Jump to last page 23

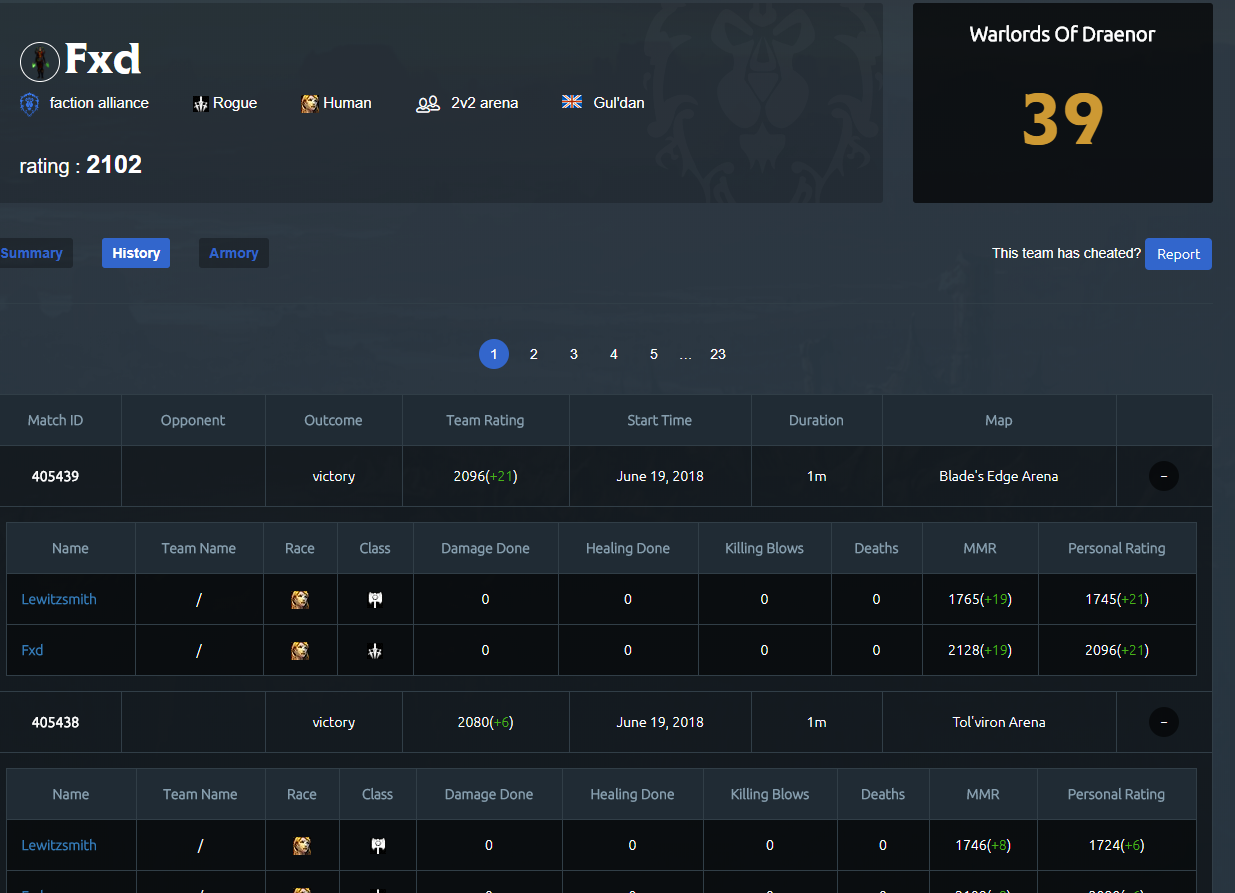pyautogui.click(x=718, y=354)
